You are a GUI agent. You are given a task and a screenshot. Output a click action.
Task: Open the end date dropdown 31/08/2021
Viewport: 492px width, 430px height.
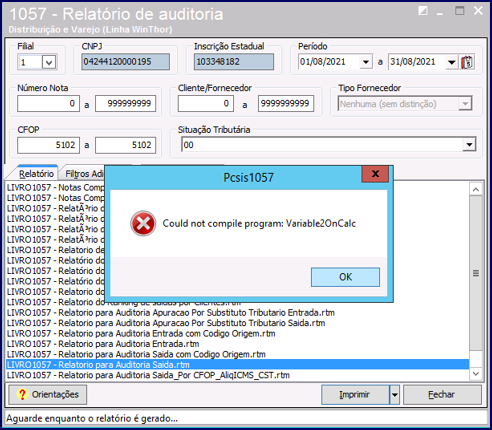[451, 62]
